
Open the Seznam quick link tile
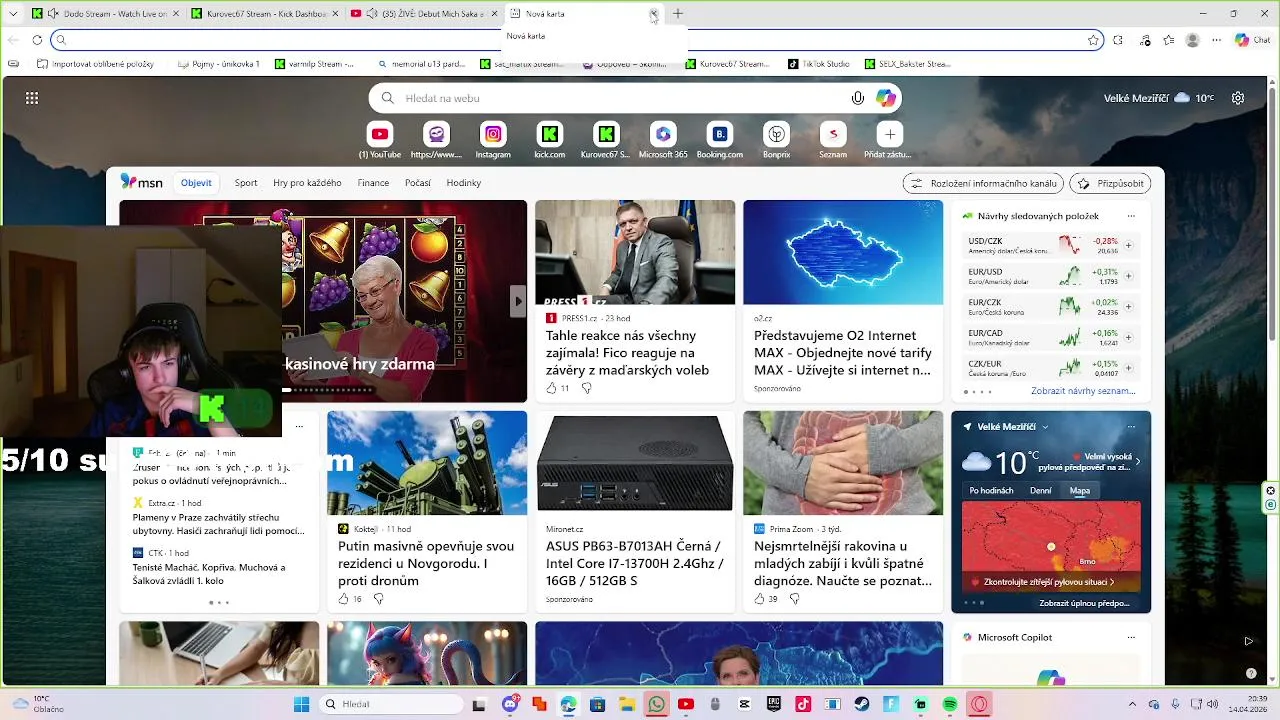pos(833,134)
